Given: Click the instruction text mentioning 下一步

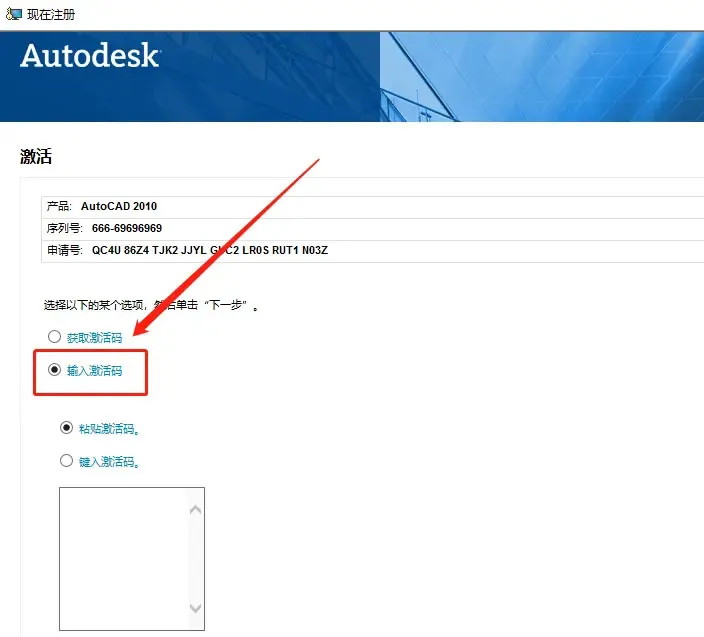Looking at the screenshot, I should coord(152,304).
